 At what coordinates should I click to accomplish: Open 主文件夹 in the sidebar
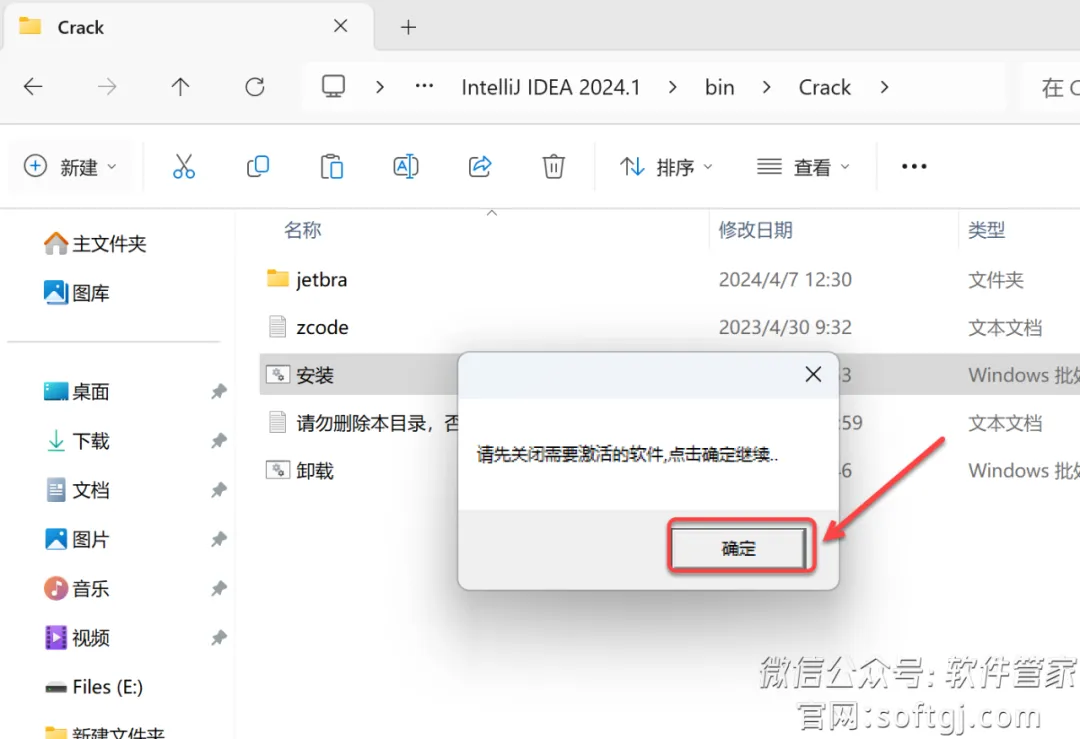coord(95,244)
